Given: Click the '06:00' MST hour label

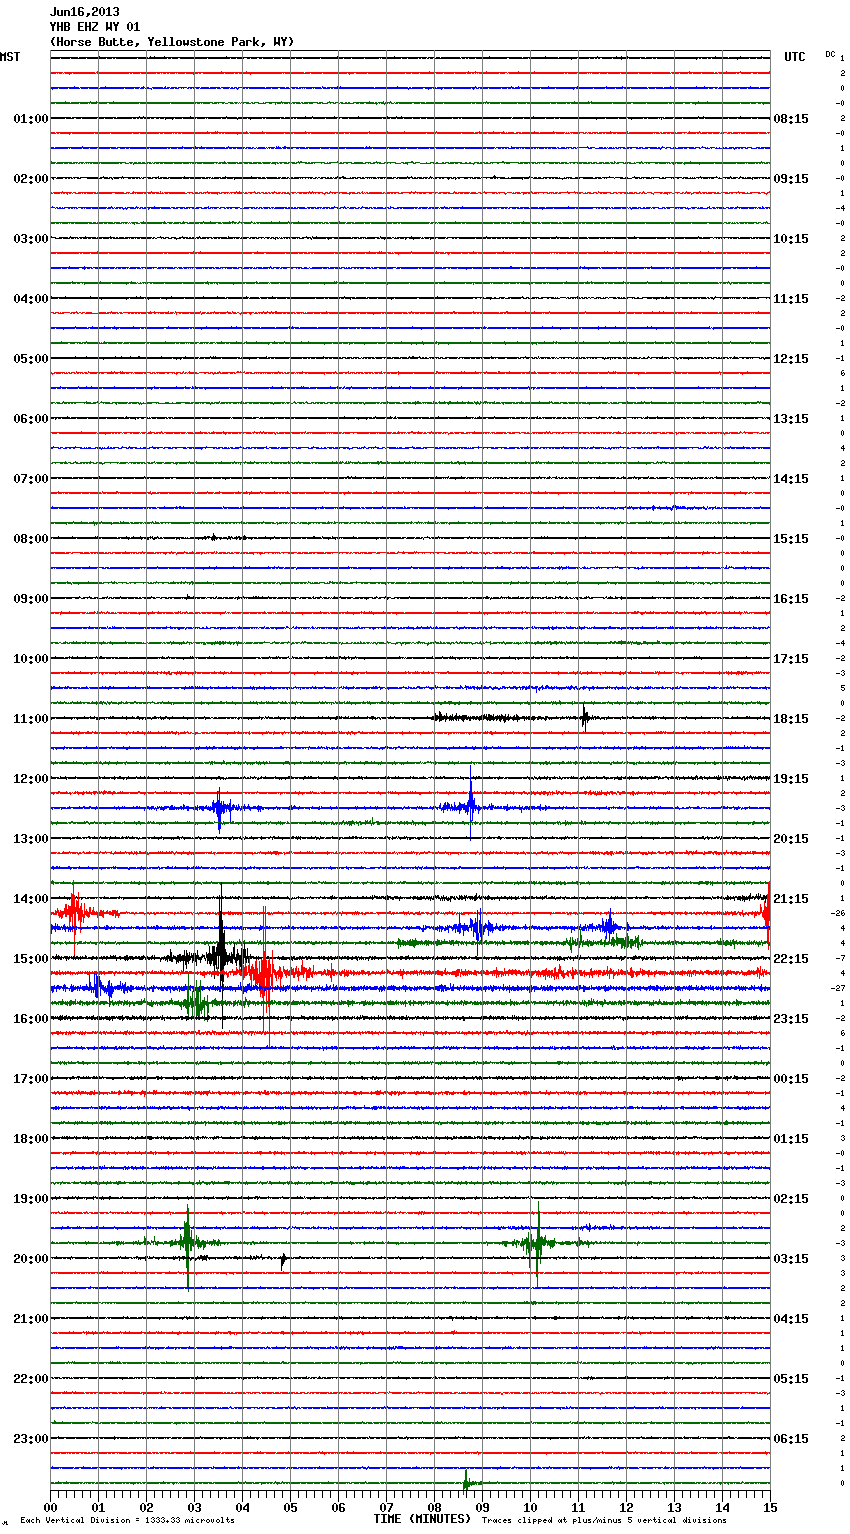Looking at the screenshot, I should [x=30, y=419].
